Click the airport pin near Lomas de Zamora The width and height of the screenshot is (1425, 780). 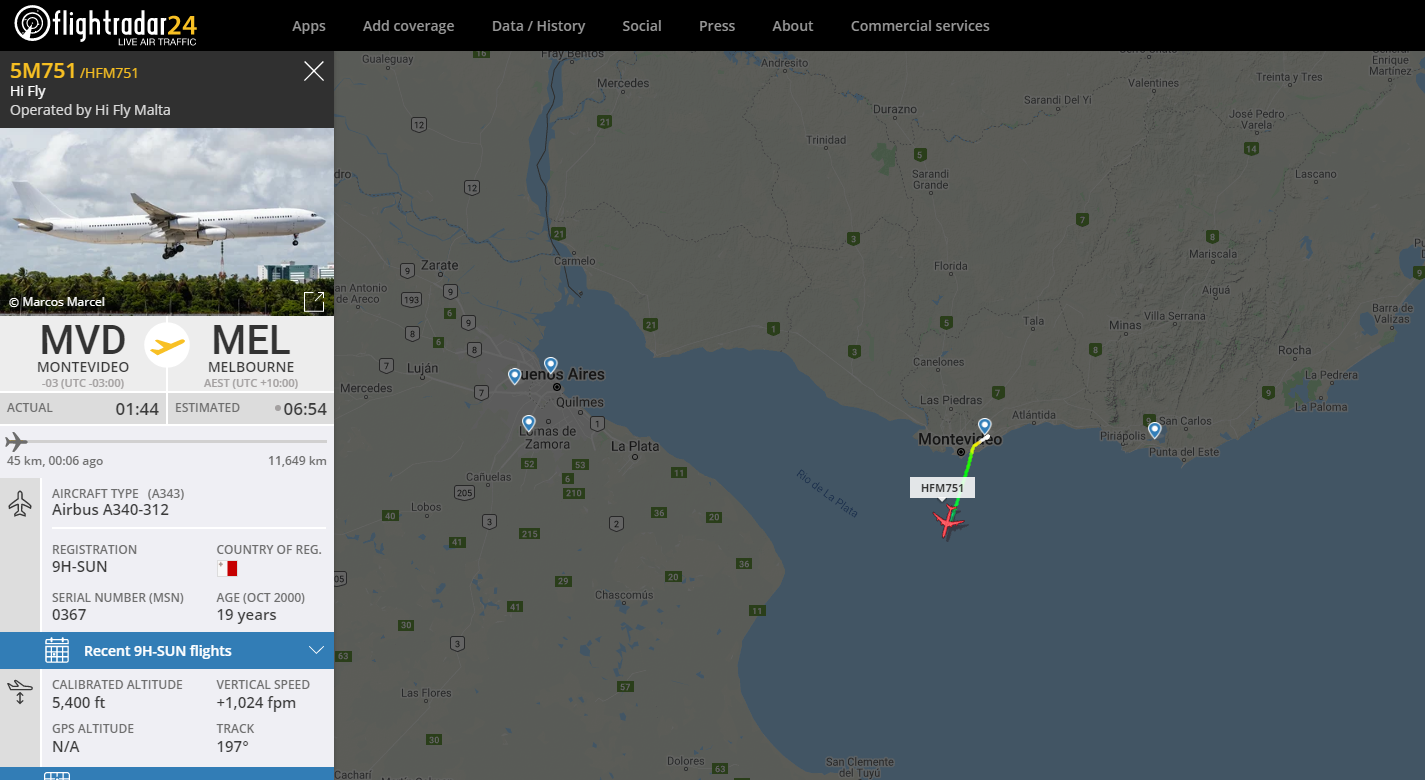click(x=529, y=423)
